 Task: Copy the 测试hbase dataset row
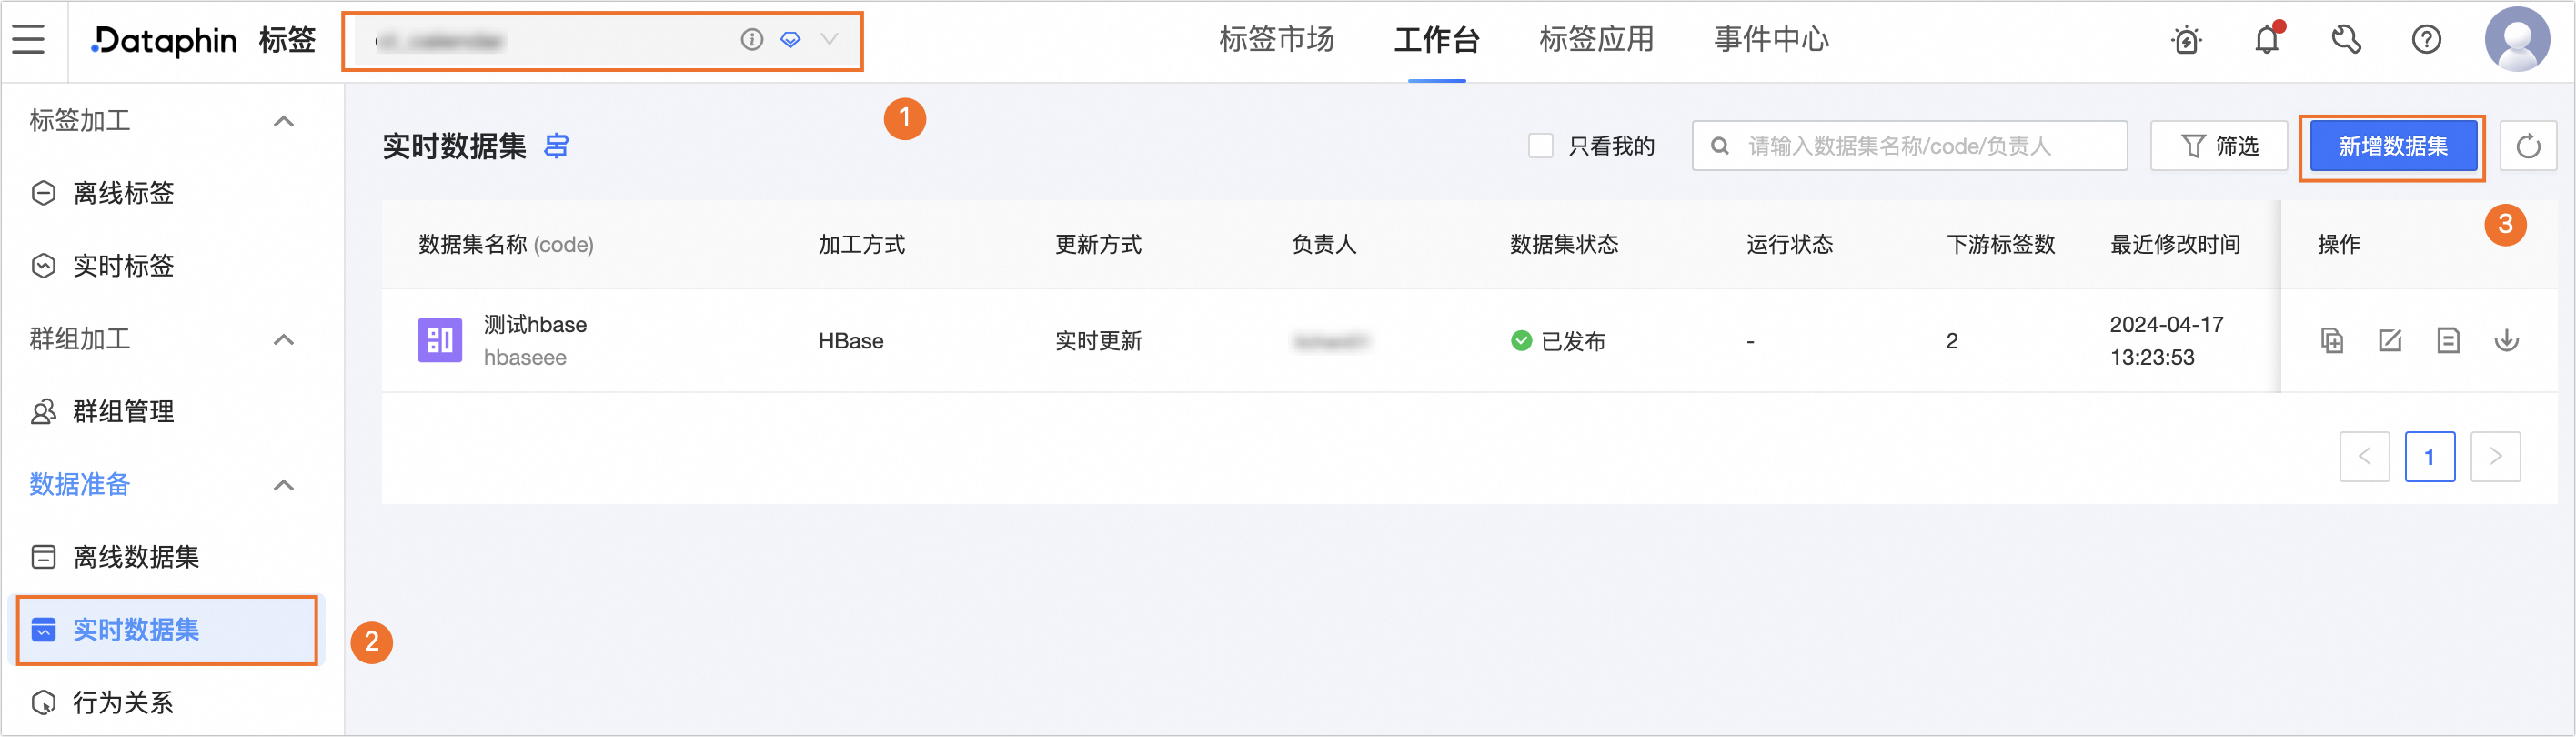2332,341
